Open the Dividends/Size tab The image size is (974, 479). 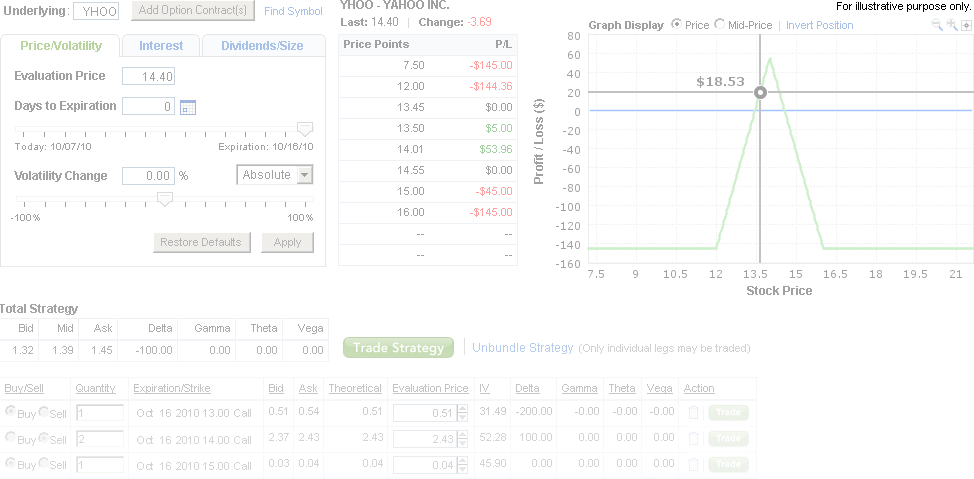click(262, 46)
